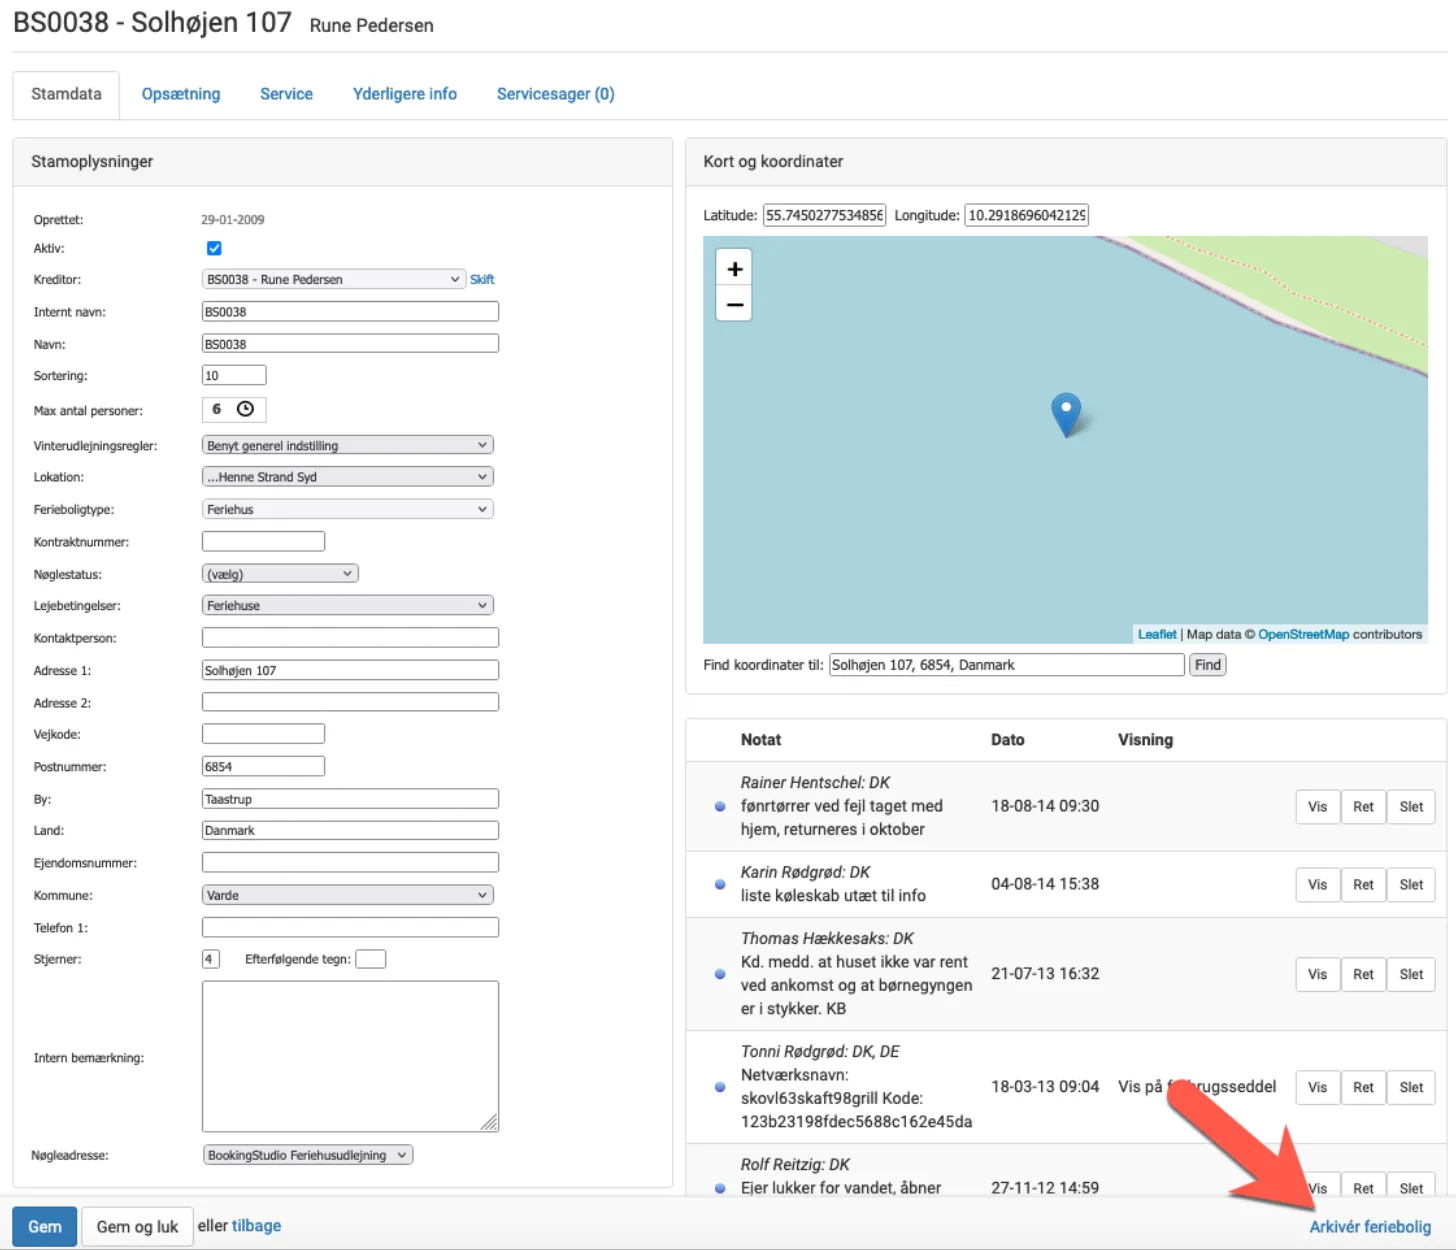The image size is (1456, 1250).
Task: Open the Nøglestatus dropdown
Action: (x=279, y=574)
